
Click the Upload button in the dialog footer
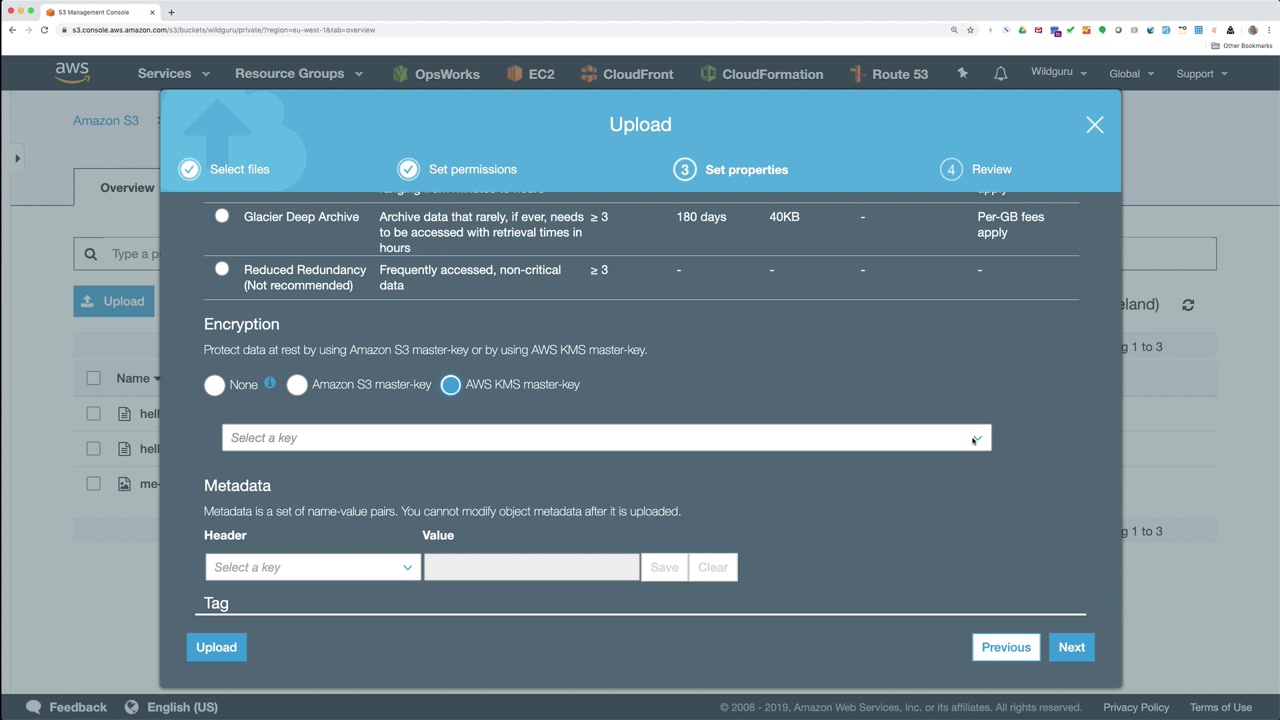(x=216, y=647)
